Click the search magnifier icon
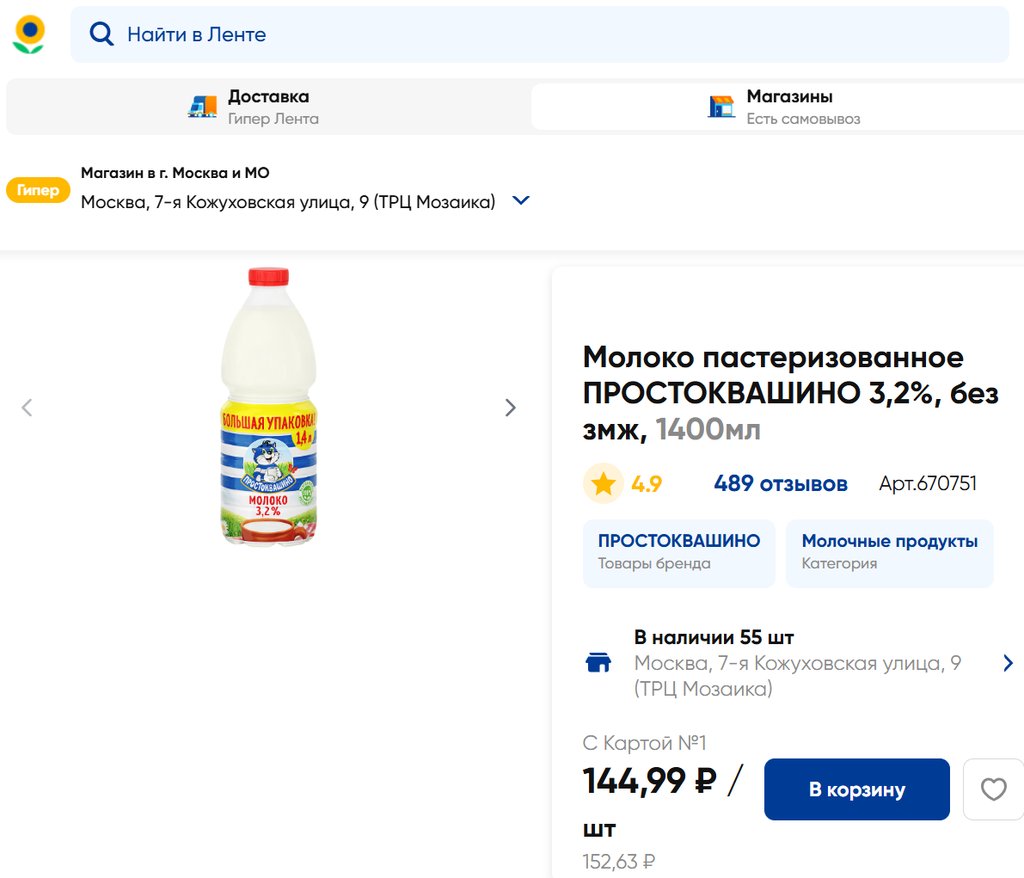This screenshot has width=1024, height=878. 101,34
